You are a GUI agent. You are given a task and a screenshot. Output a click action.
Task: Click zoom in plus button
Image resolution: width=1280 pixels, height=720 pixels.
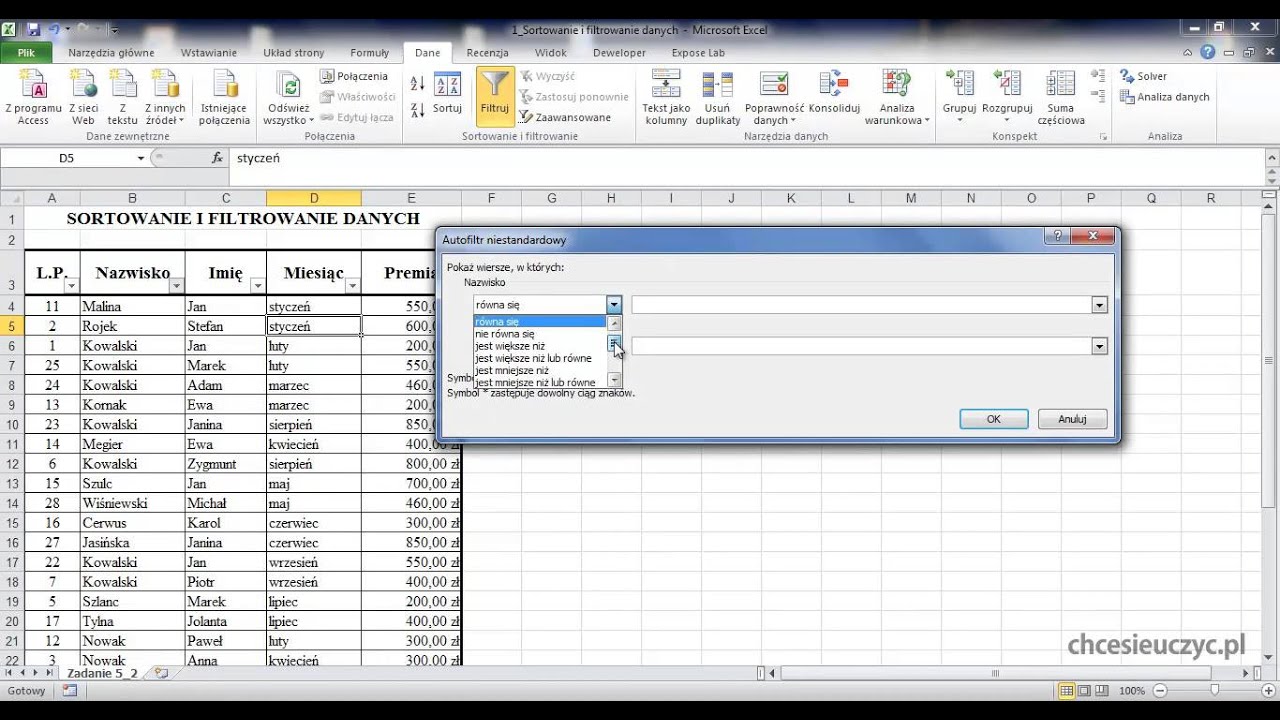(1268, 691)
